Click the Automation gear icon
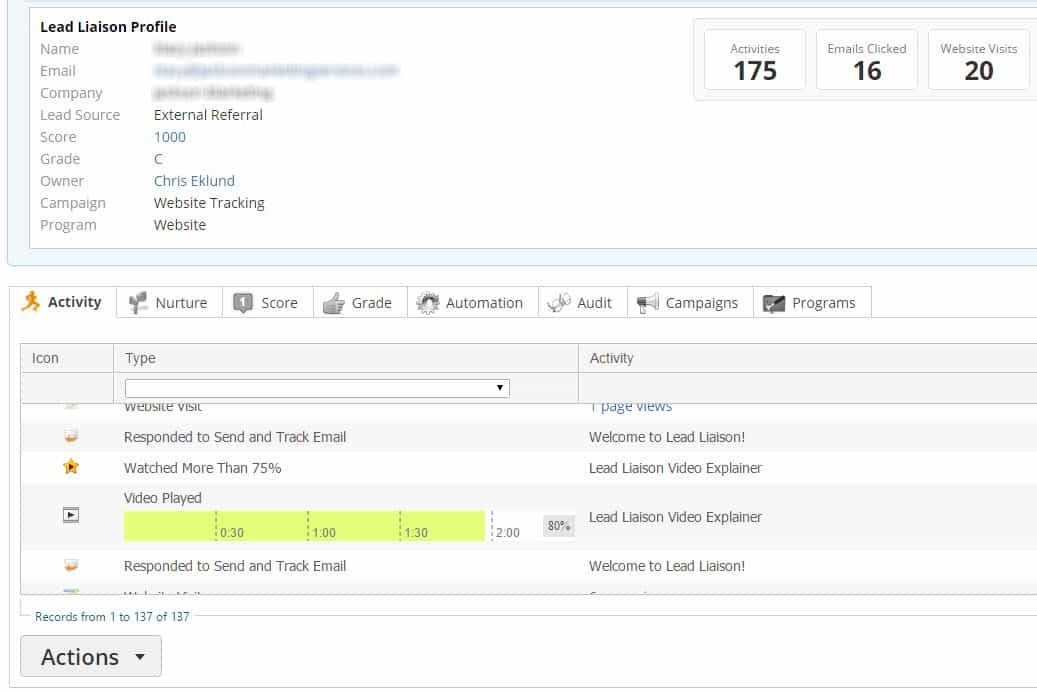The width and height of the screenshot is (1037, 692). point(427,302)
